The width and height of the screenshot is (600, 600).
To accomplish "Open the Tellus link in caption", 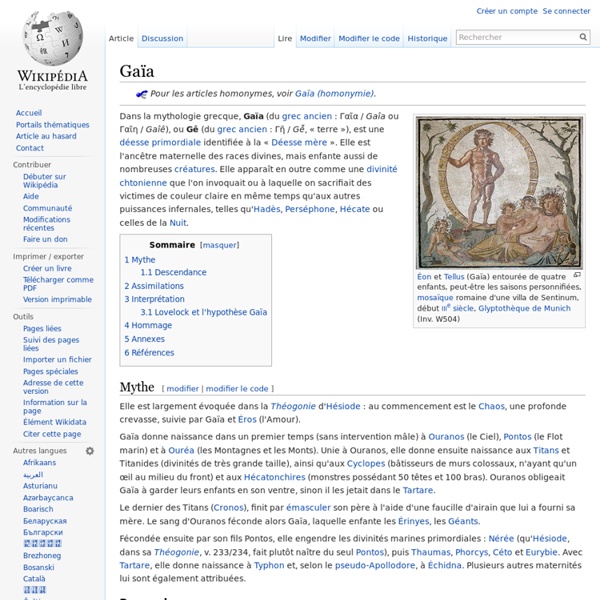I will click(x=454, y=277).
